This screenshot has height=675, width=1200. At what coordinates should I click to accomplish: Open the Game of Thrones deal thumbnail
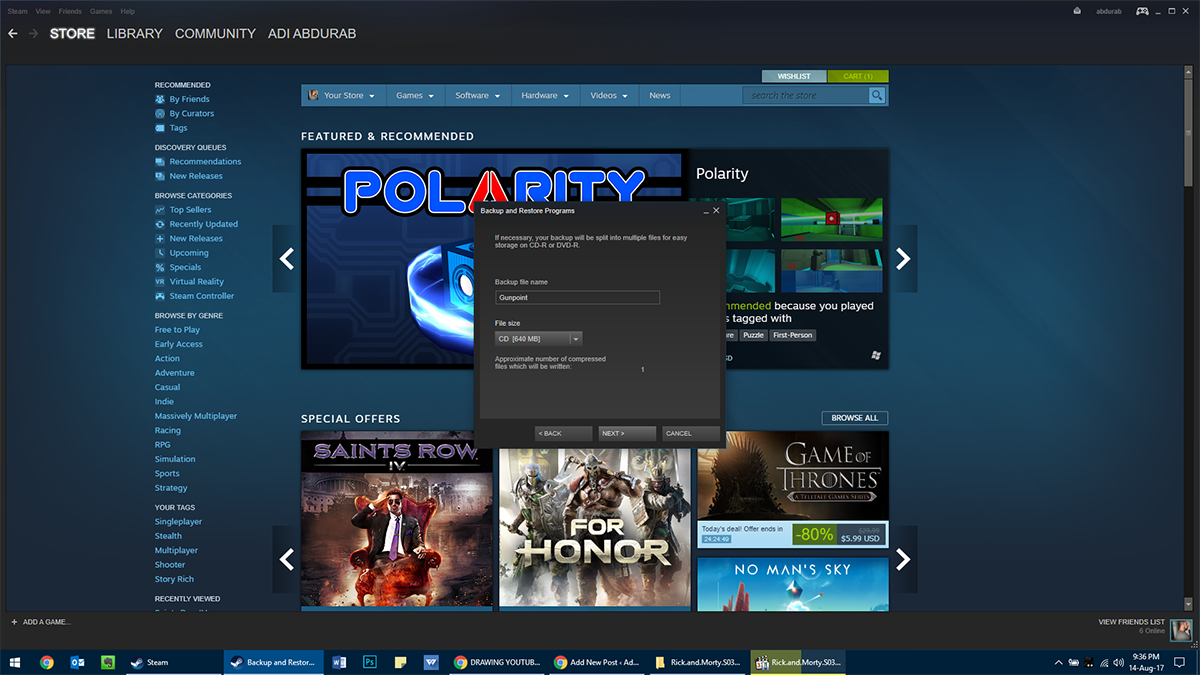(x=793, y=477)
